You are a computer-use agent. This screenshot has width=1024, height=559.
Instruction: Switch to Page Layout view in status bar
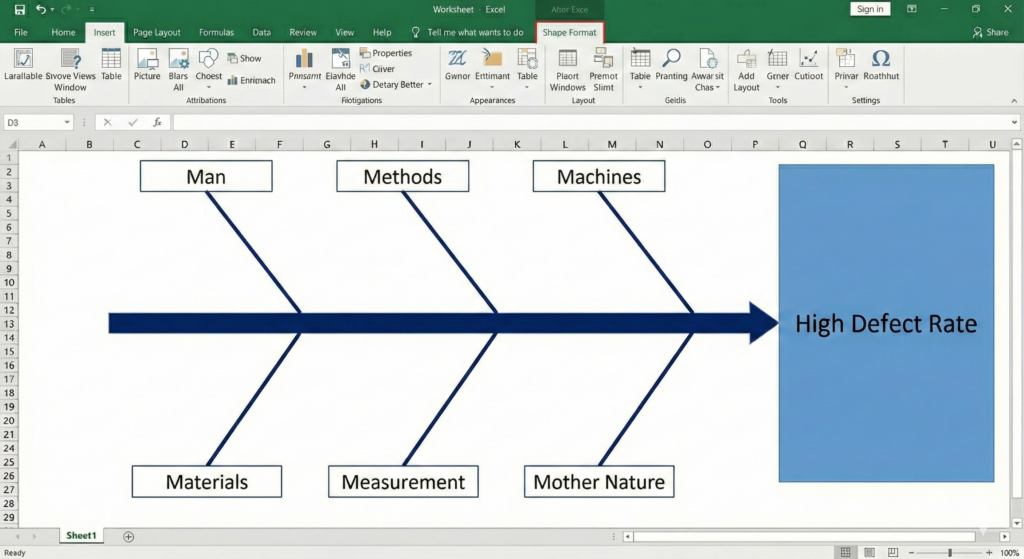[x=869, y=552]
